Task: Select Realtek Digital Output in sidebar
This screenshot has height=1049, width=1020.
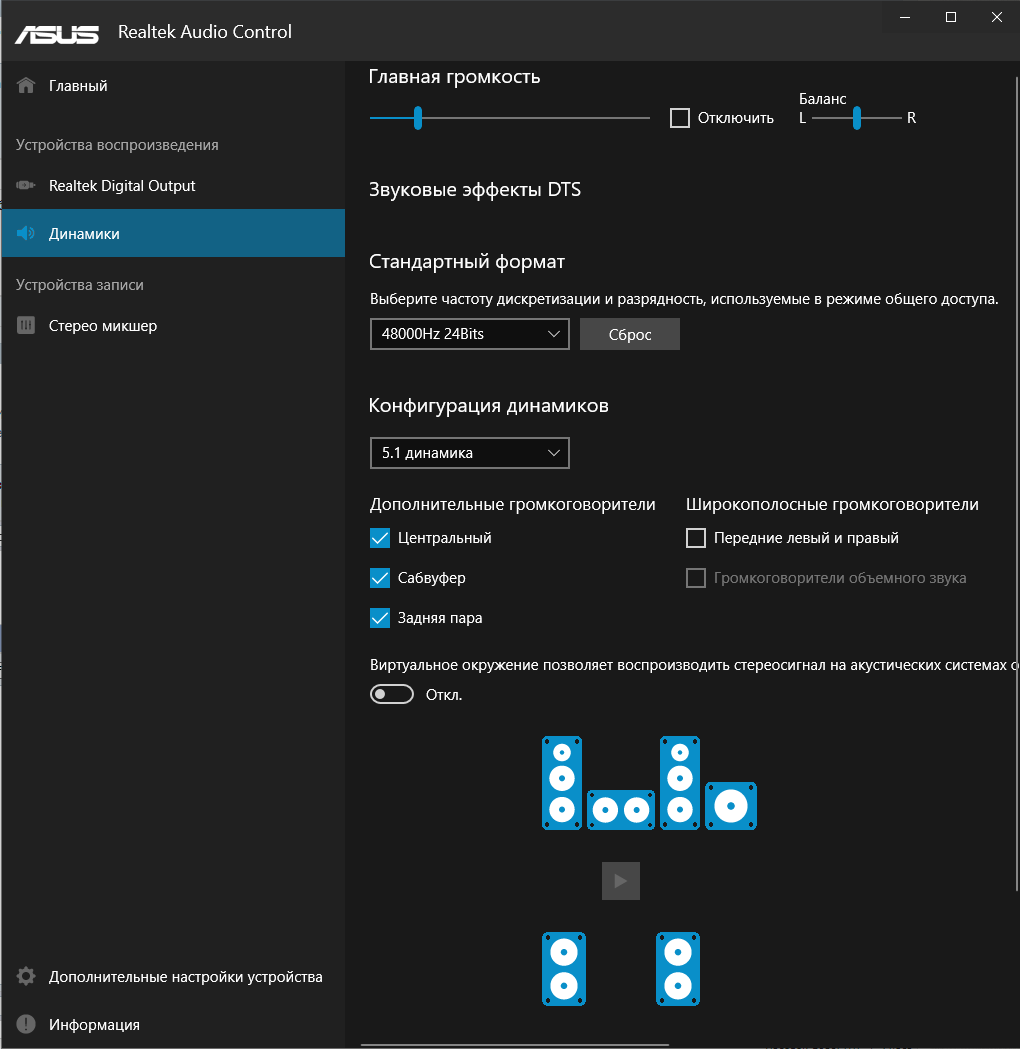Action: tap(122, 186)
